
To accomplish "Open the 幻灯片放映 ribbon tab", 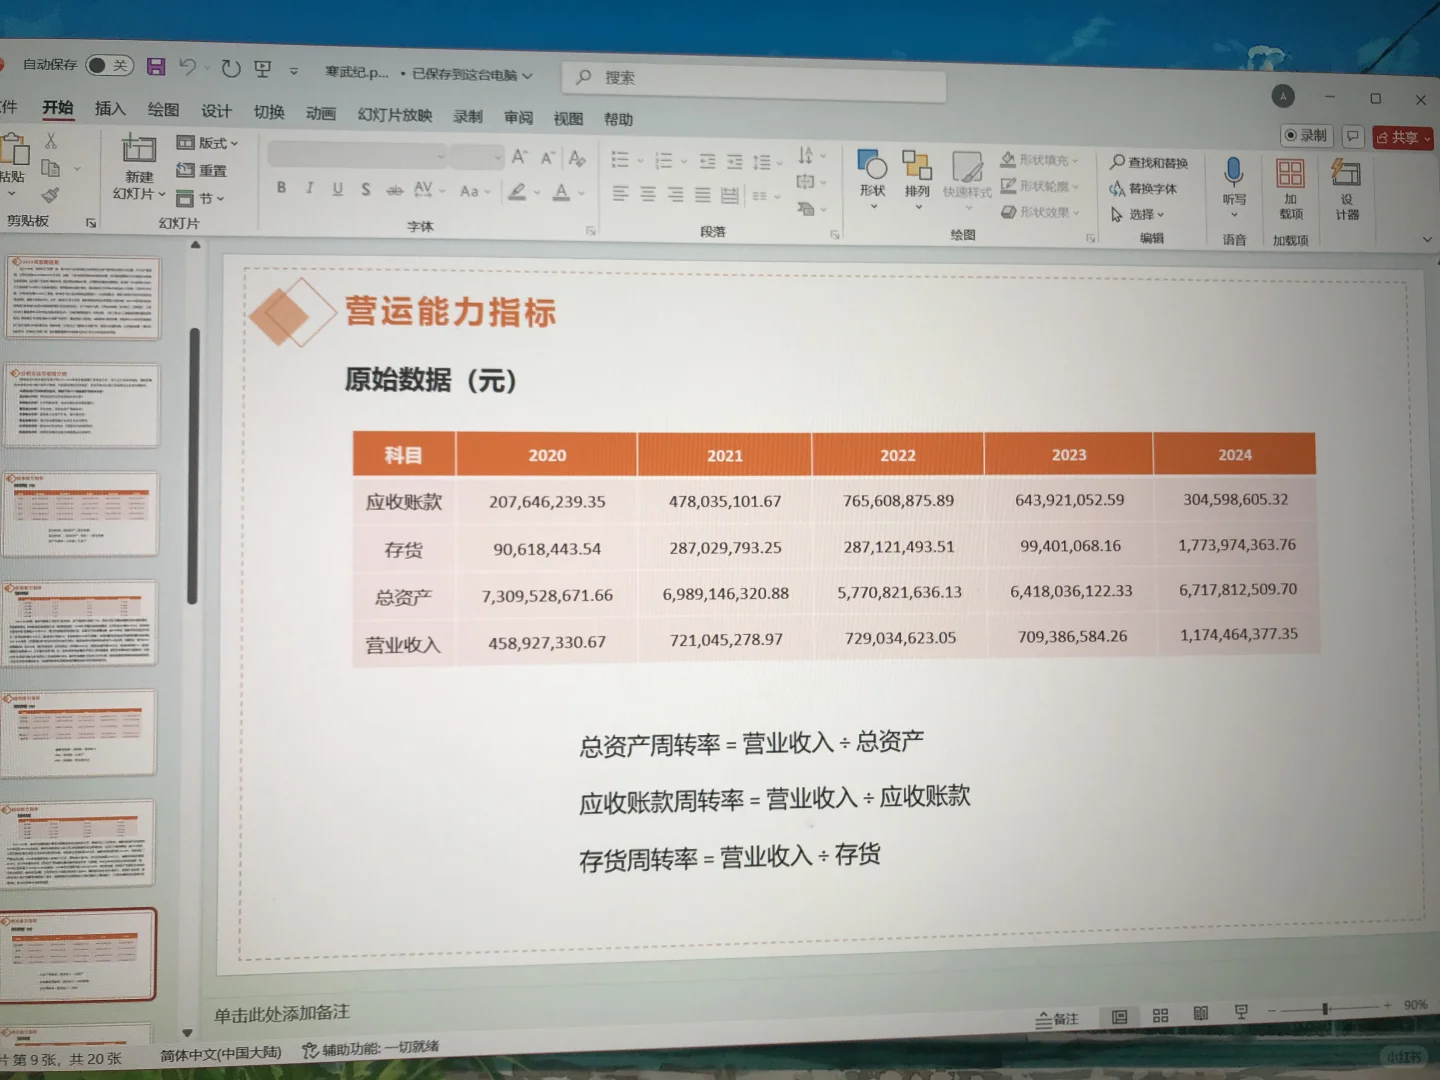I will 394,117.
